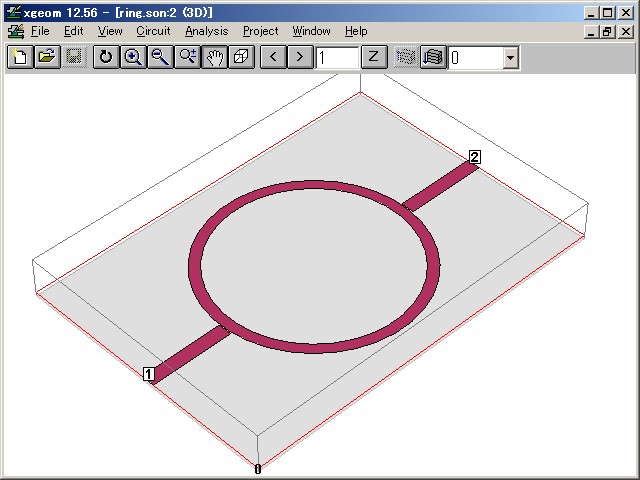640x480 pixels.
Task: Open the Circuit menu
Action: click(153, 31)
